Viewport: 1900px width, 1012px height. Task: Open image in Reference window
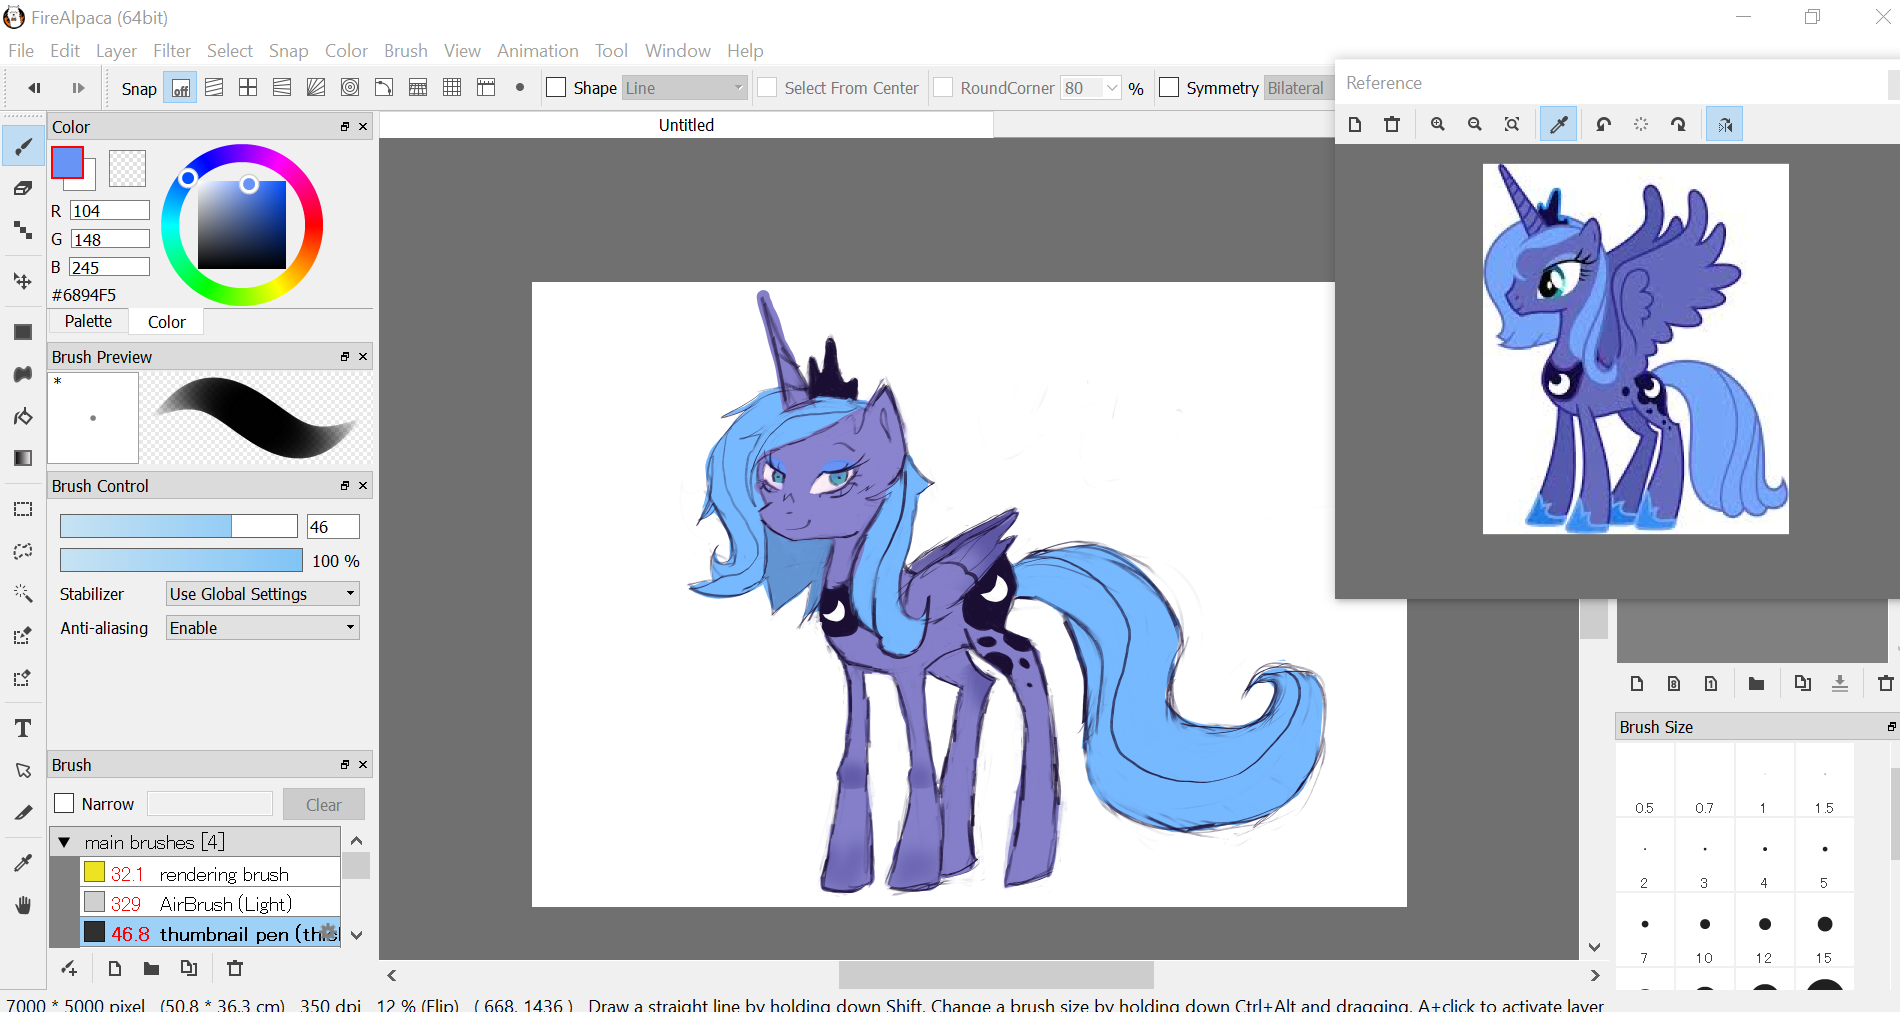click(1355, 124)
